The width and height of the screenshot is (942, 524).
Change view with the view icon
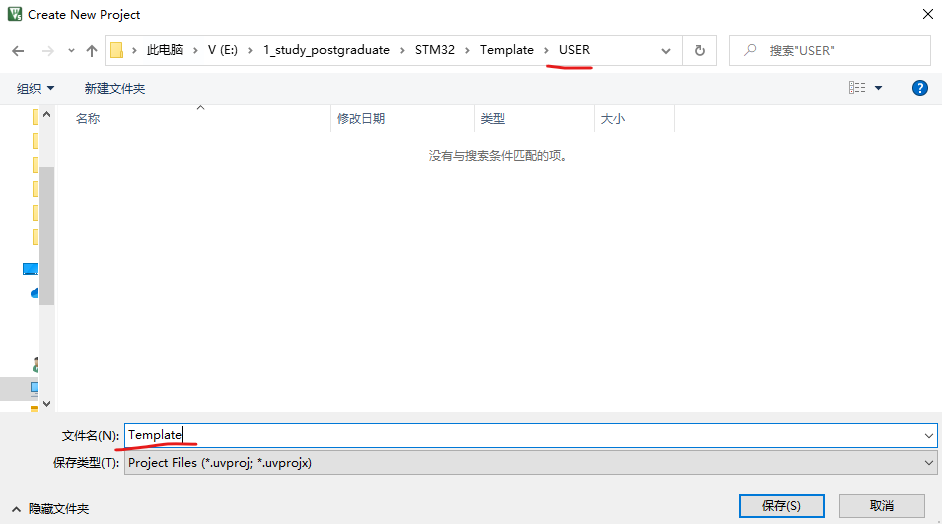pyautogui.click(x=857, y=88)
